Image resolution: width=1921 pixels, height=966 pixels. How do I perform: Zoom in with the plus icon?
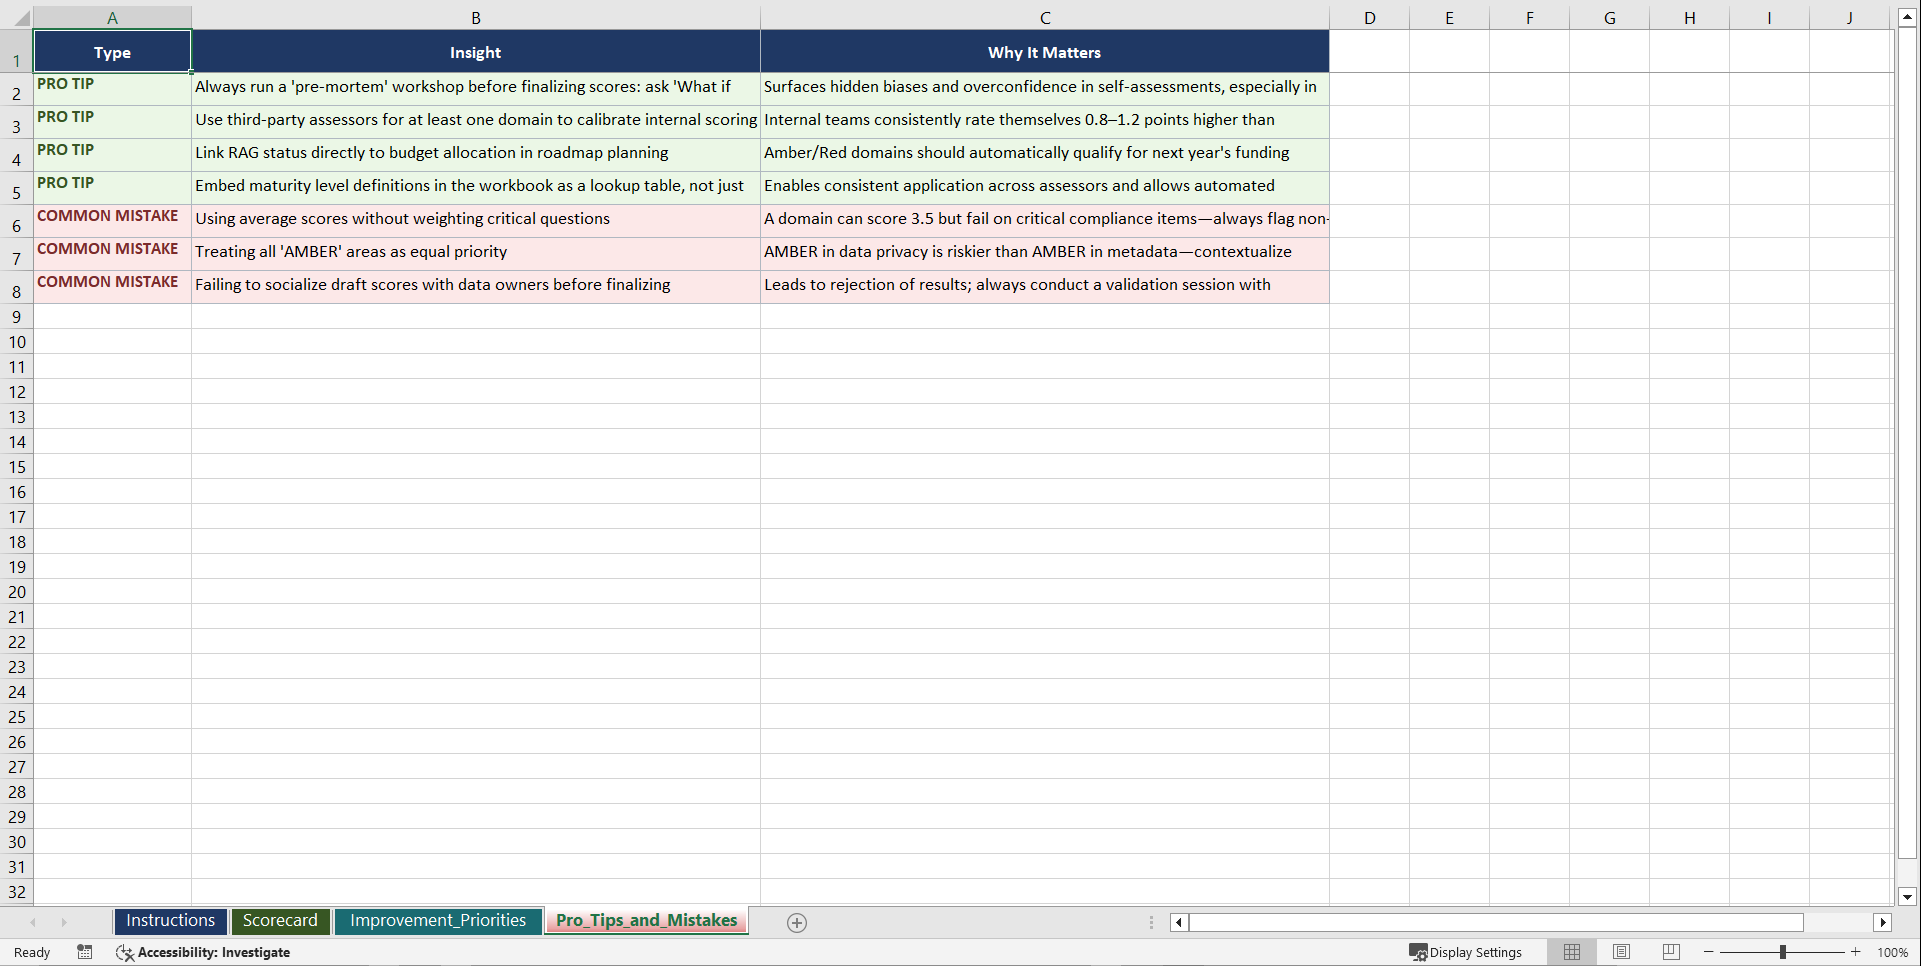(x=1856, y=952)
